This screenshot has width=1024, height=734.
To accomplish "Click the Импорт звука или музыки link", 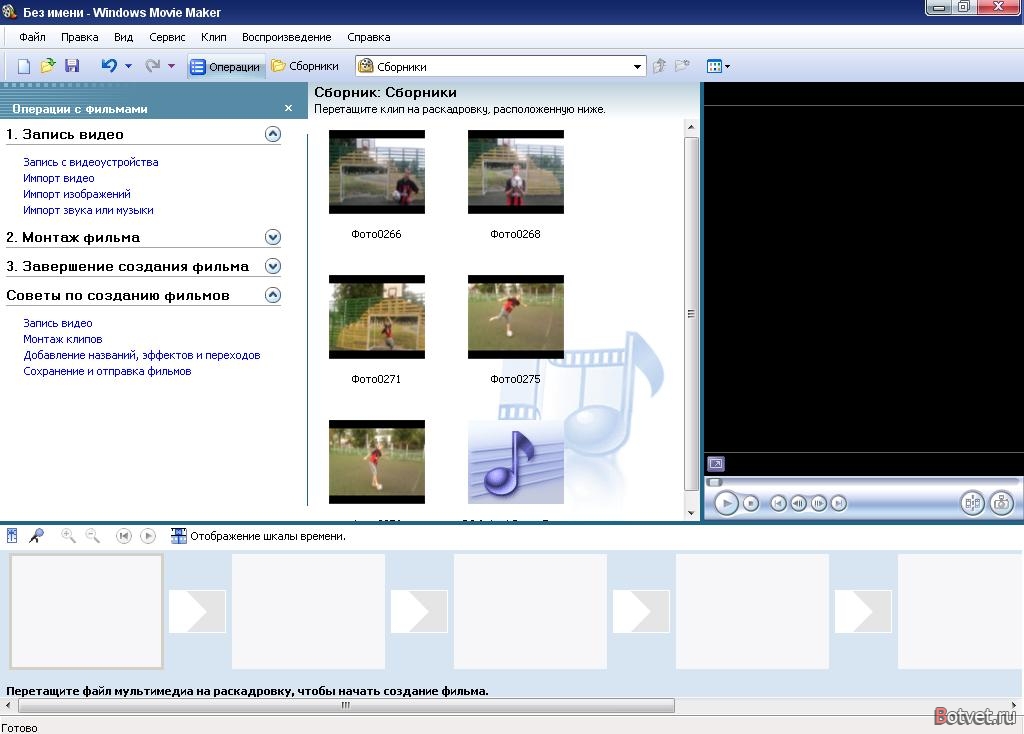I will (88, 210).
